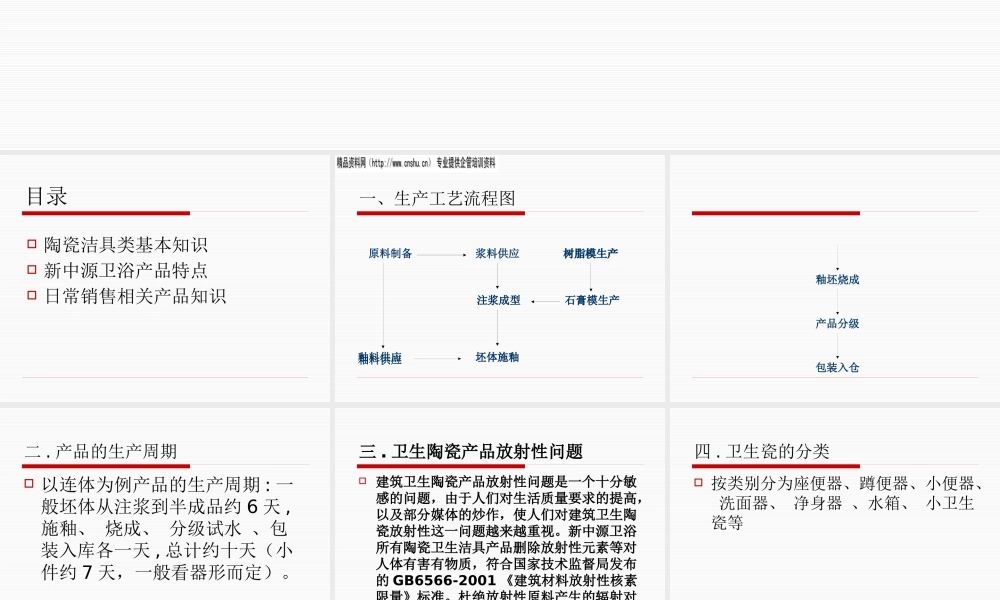Image resolution: width=1000 pixels, height=600 pixels.
Task: Click the 石膏模生产 flowchart node
Action: click(x=592, y=300)
